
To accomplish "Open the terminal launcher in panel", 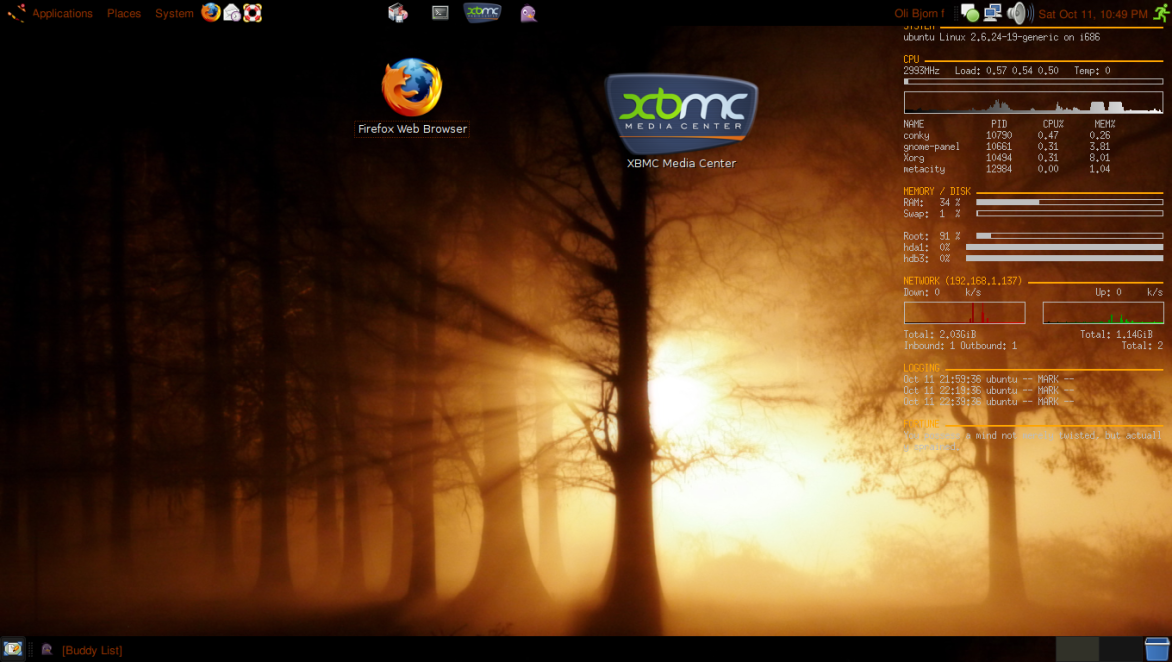I will 440,13.
